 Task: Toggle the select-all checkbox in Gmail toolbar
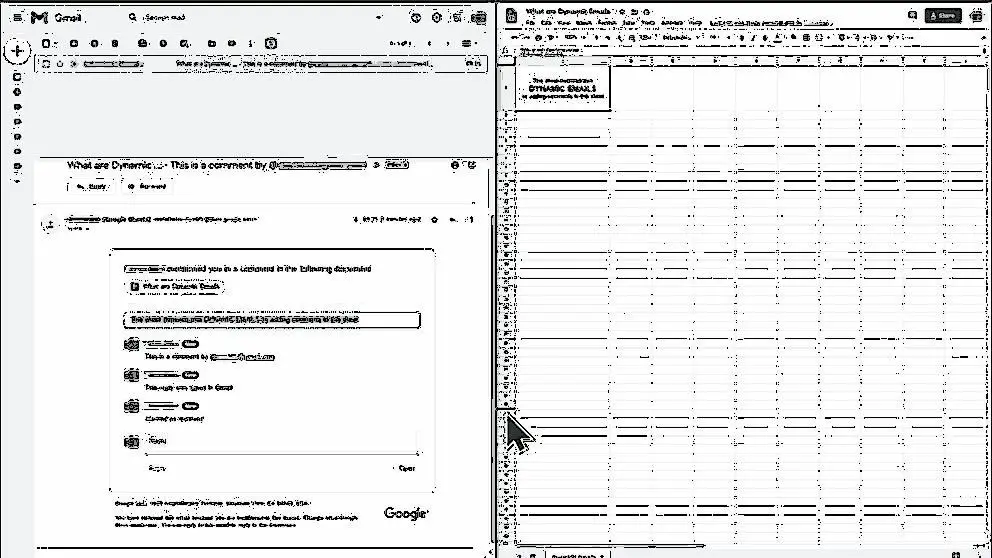[46, 43]
